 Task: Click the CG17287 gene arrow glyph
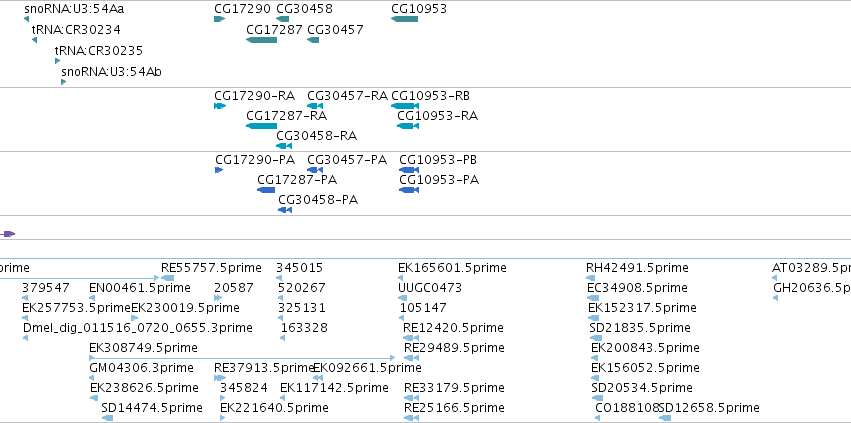pyautogui.click(x=262, y=40)
